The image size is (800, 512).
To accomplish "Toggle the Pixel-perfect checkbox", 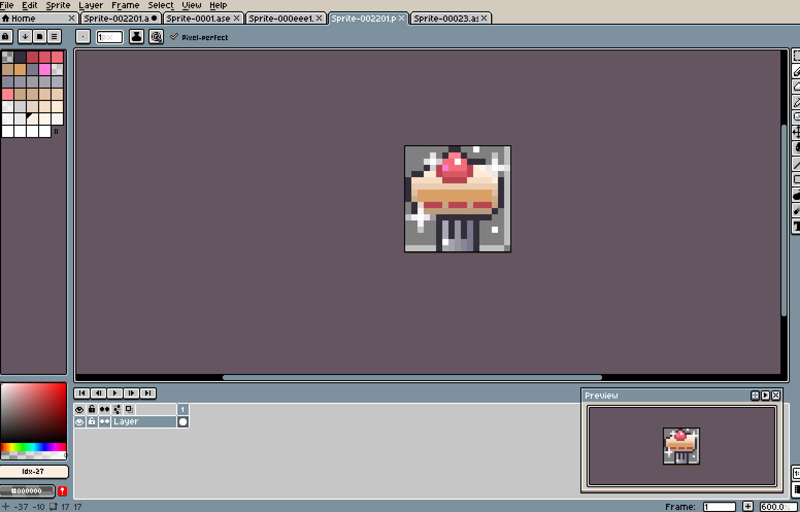I will [199, 37].
